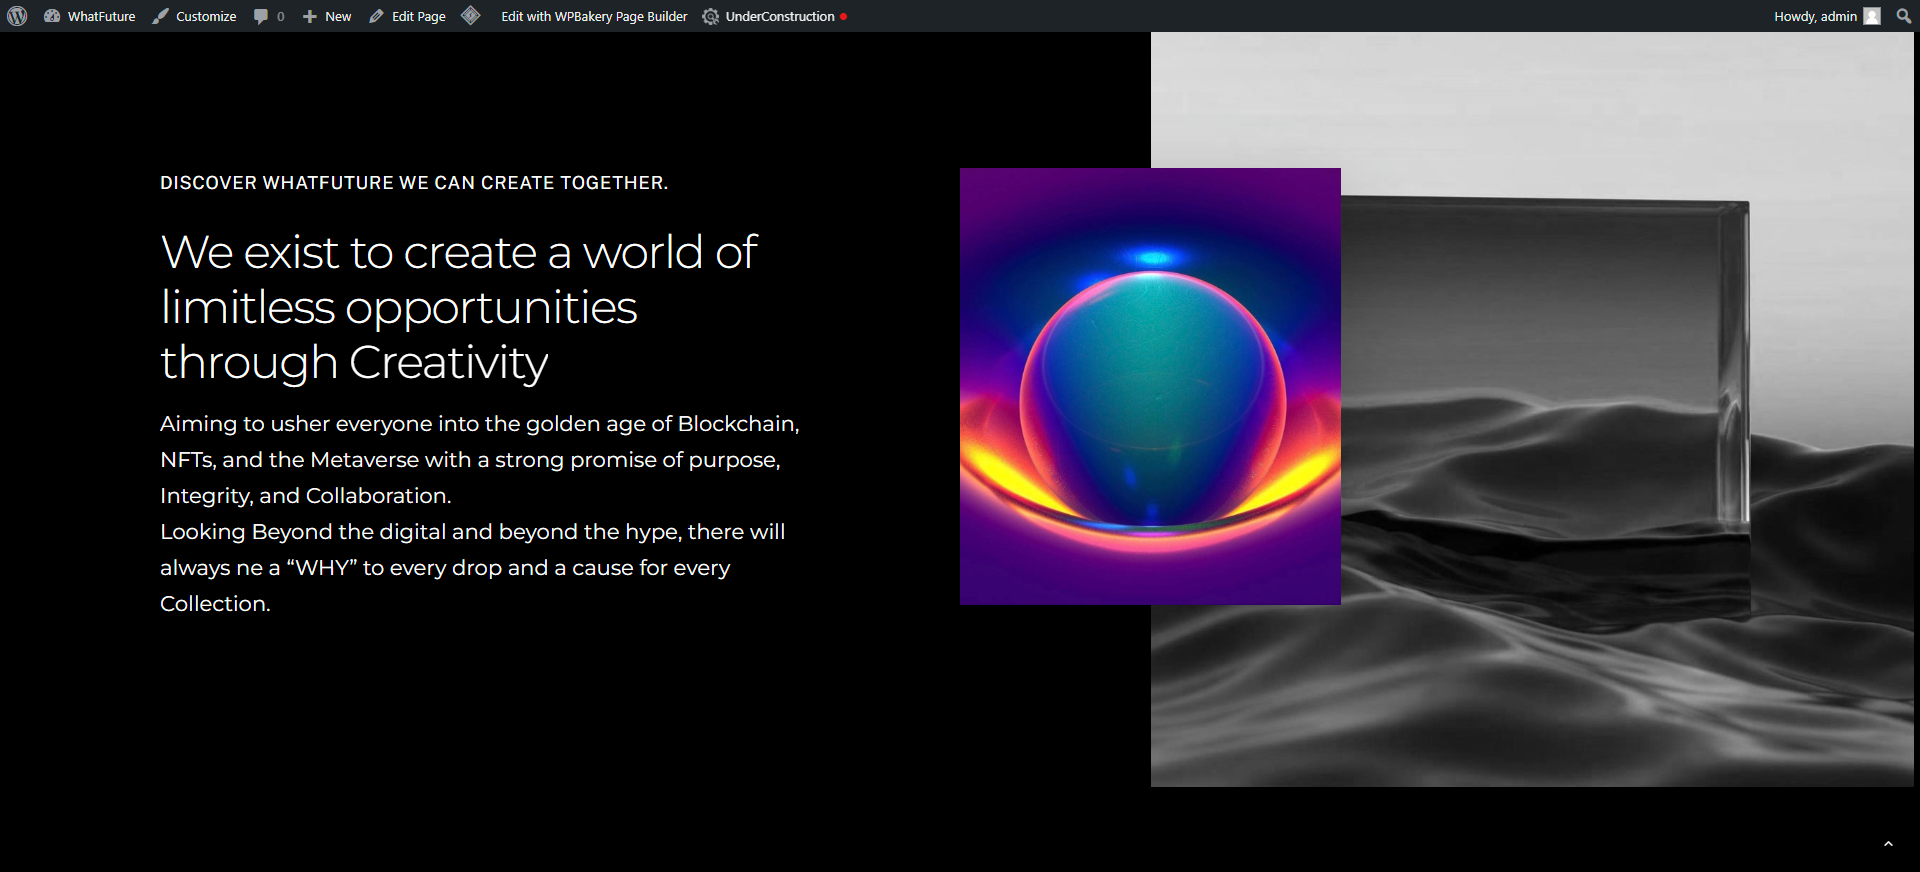Open the WhatFuture site menu
Image resolution: width=1920 pixels, height=872 pixels.
90,16
